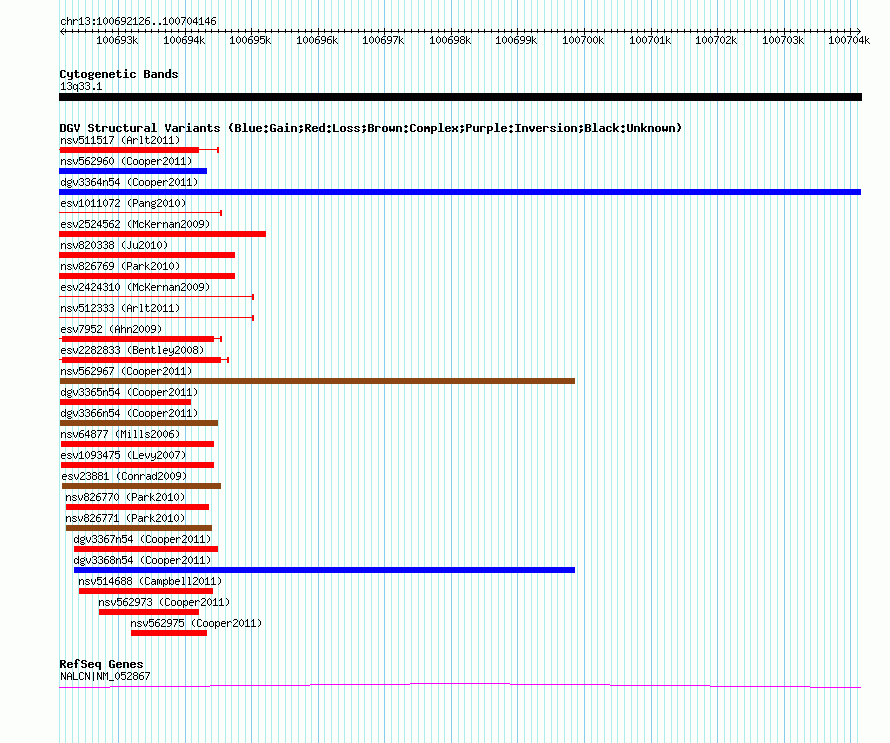
Task: Click the nsv511517 (Arlt2011) variant label
Action: click(120, 140)
